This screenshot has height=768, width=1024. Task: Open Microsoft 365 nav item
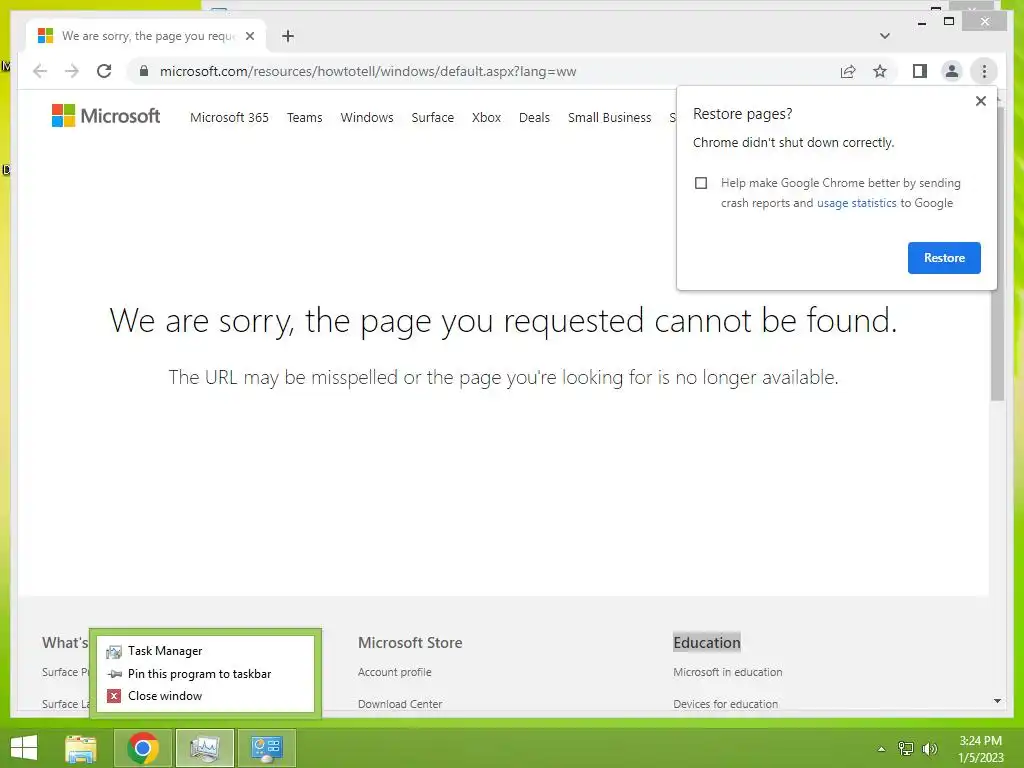pos(229,118)
